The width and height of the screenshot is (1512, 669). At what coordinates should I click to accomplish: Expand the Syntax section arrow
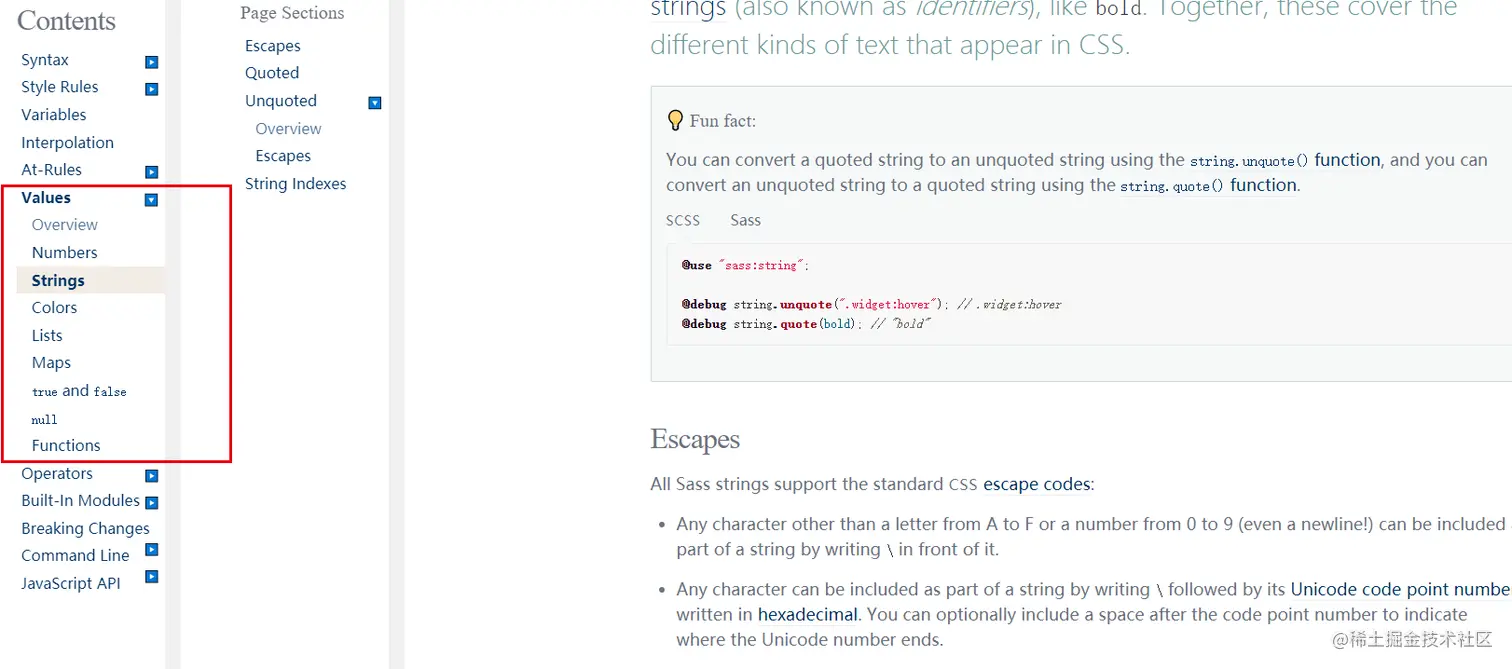151,62
